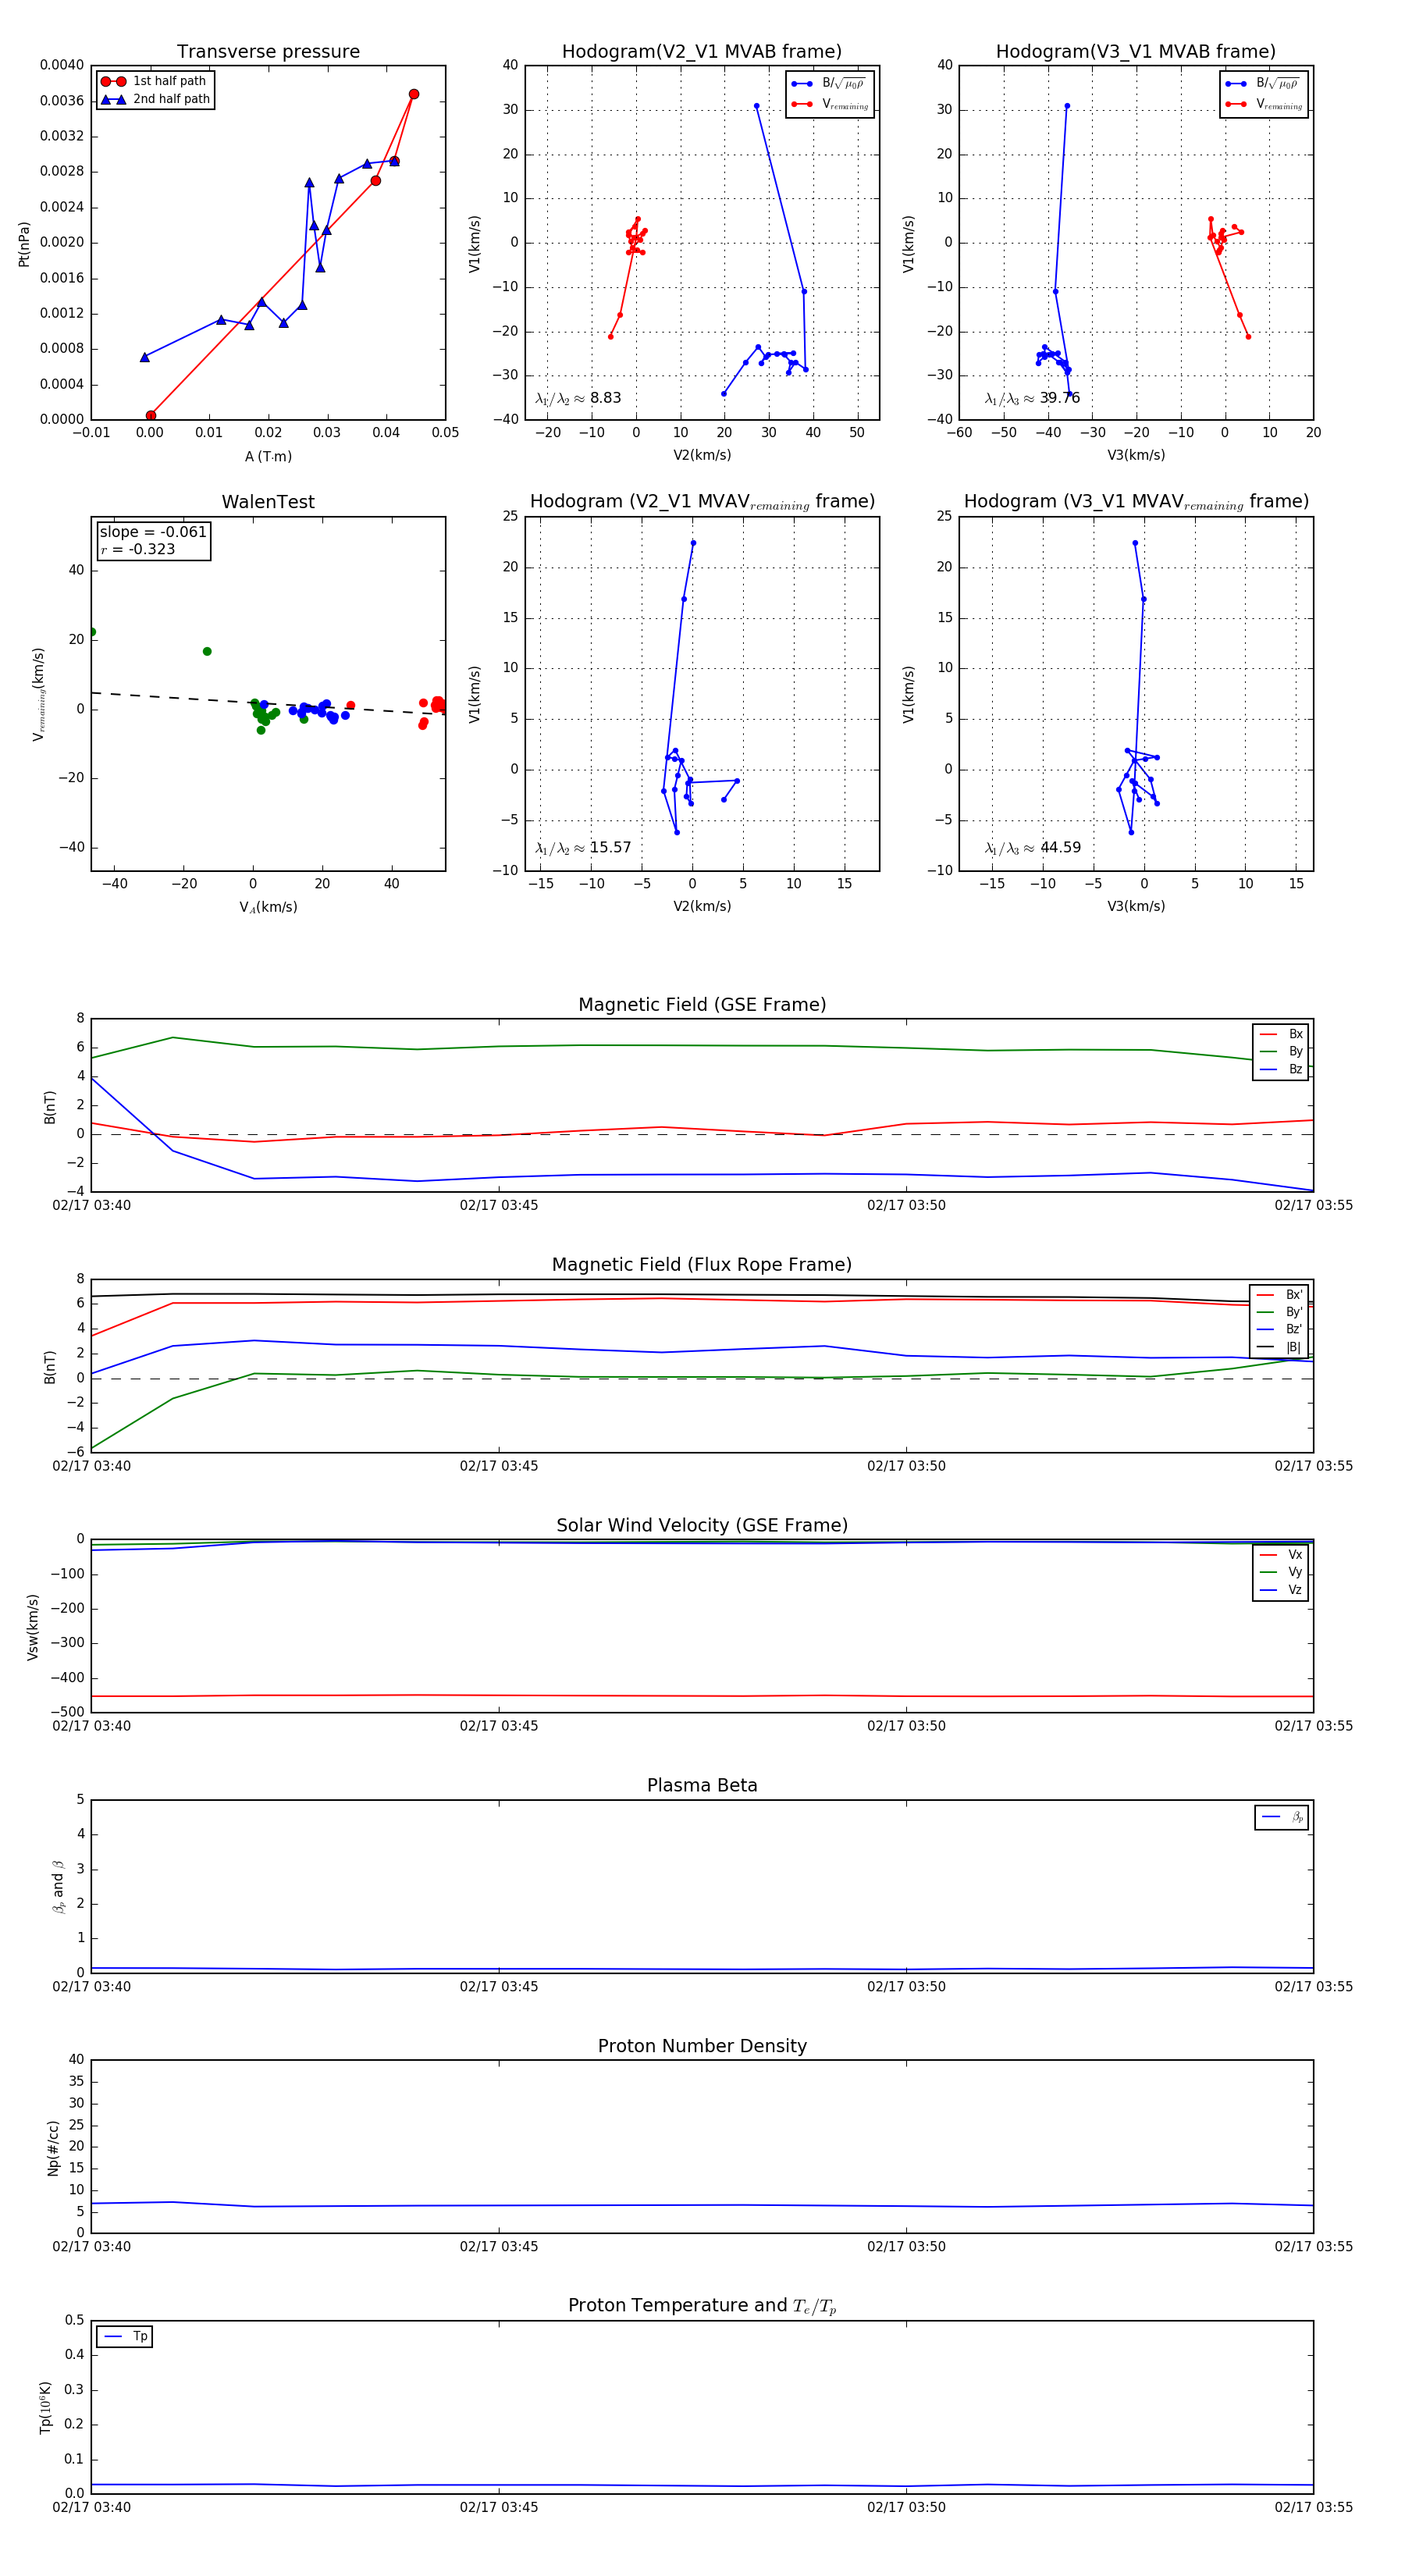This screenshot has width=1405, height=2576.
Task: Click the green outlier point near VA -13
Action: coord(207,652)
